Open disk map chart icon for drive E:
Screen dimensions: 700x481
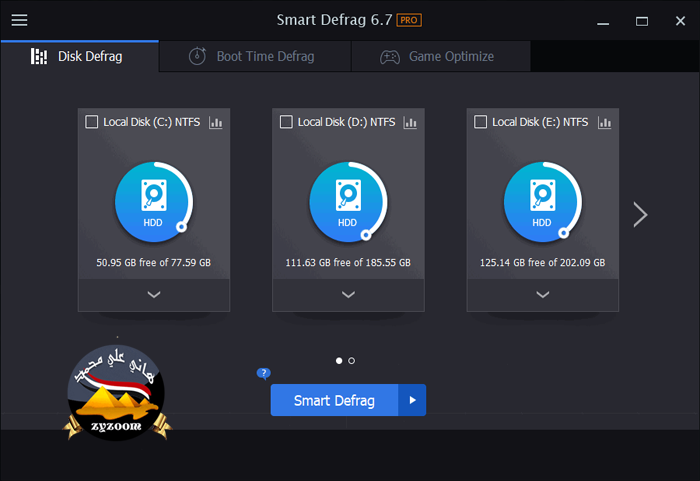click(604, 123)
